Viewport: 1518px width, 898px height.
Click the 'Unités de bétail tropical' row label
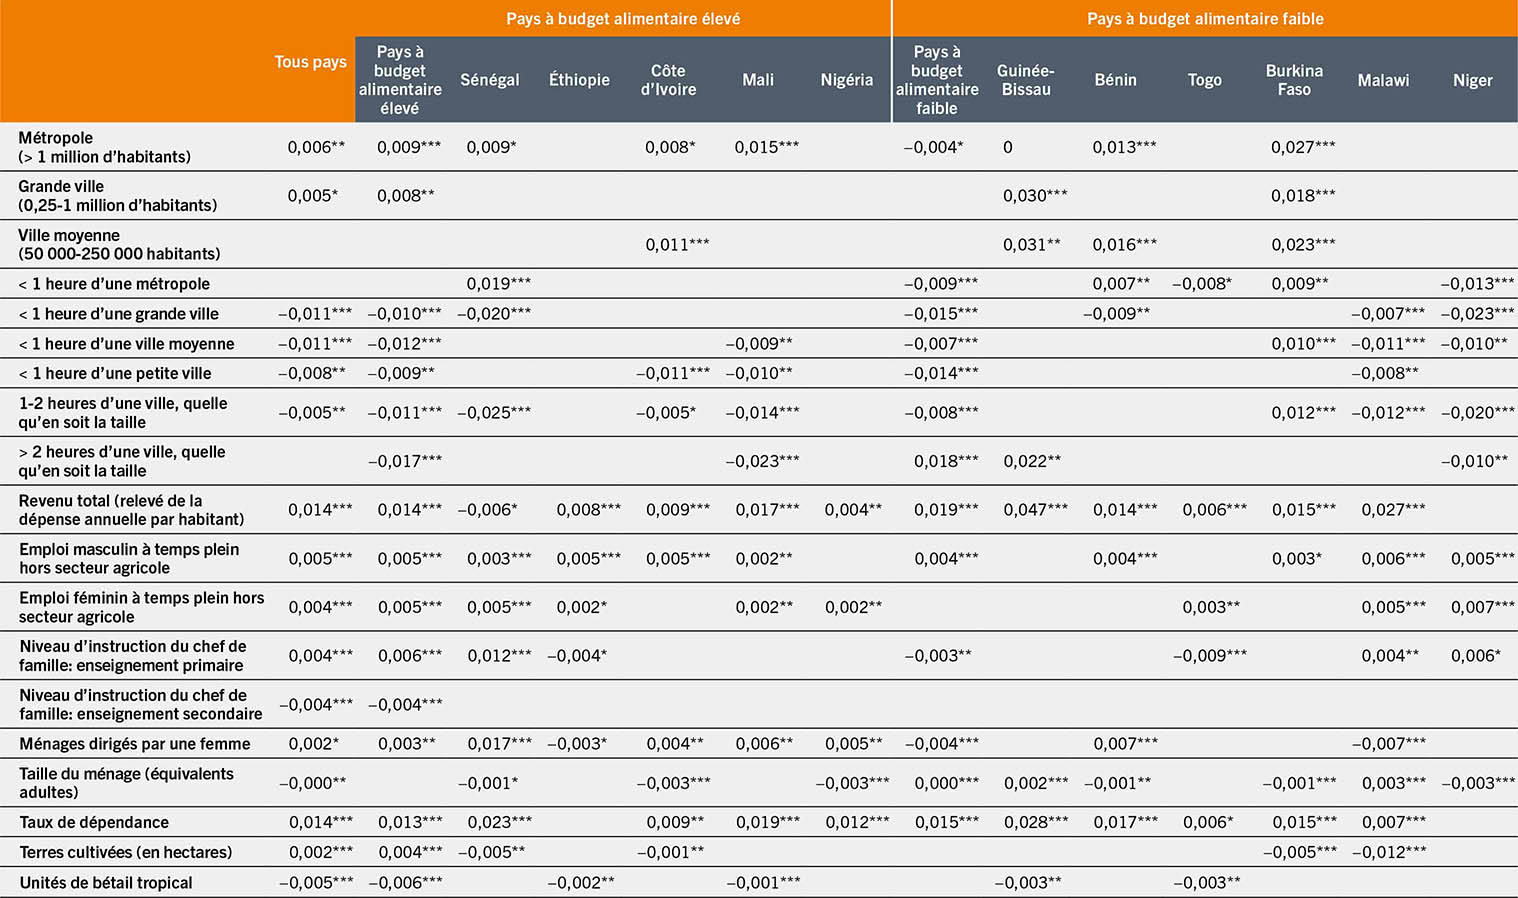(x=105, y=882)
